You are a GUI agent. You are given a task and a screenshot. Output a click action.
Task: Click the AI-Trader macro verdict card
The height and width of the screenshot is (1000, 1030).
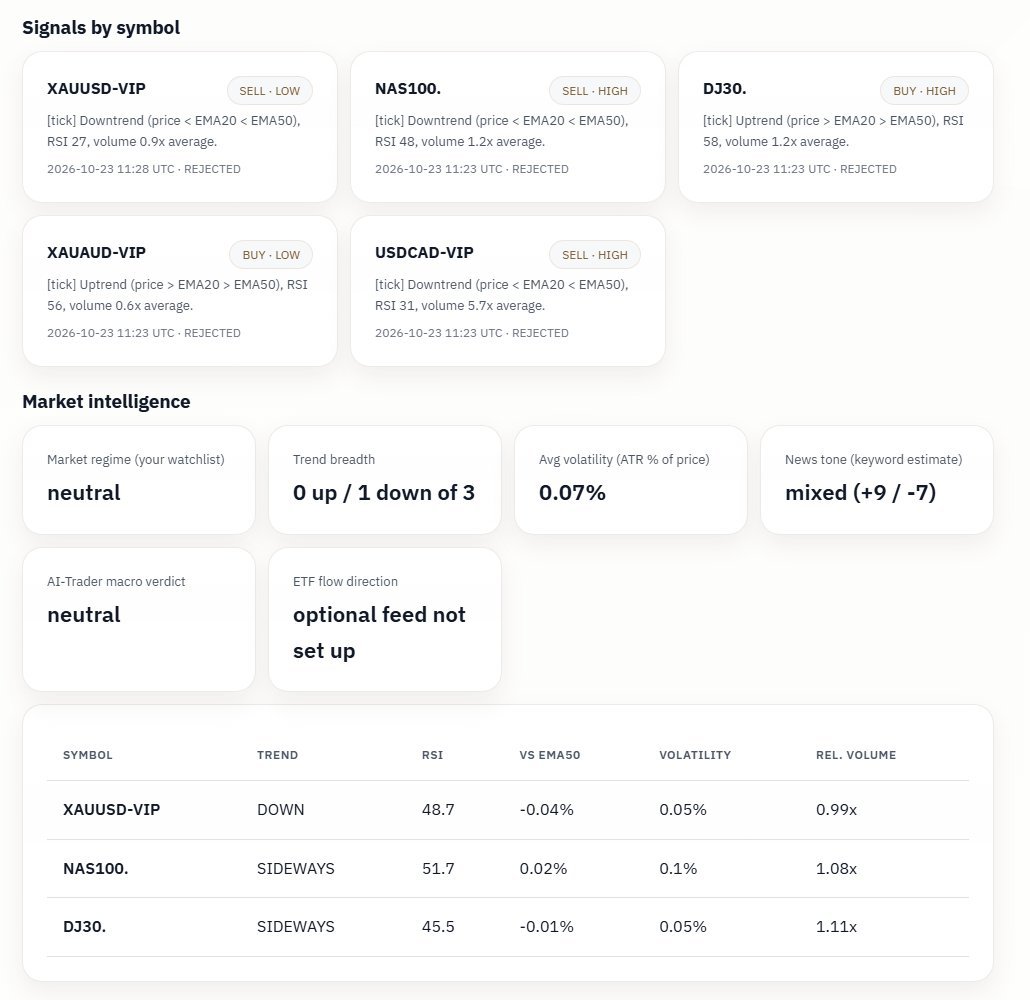pos(139,619)
